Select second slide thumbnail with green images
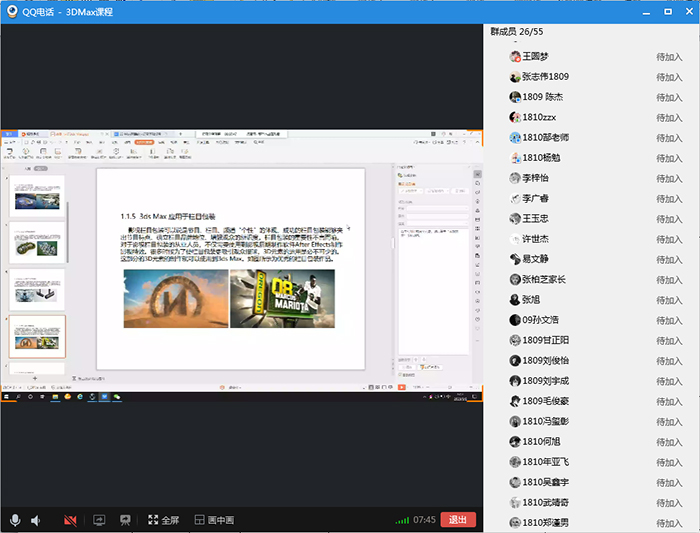 click(37, 243)
